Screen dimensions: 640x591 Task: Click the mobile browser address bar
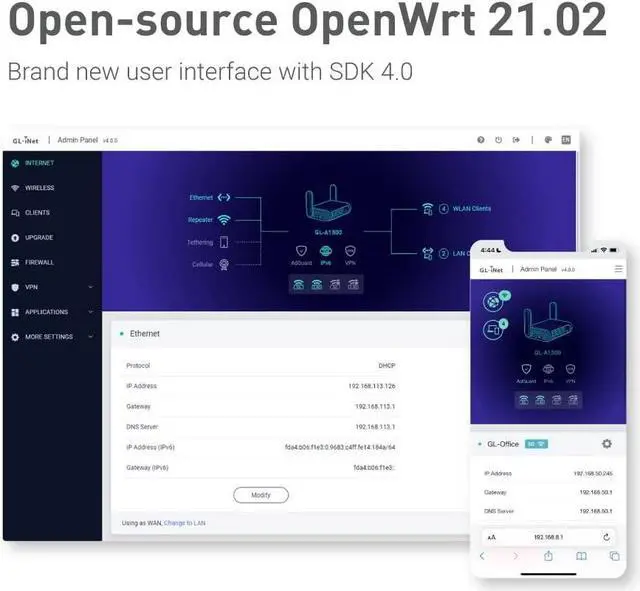548,537
